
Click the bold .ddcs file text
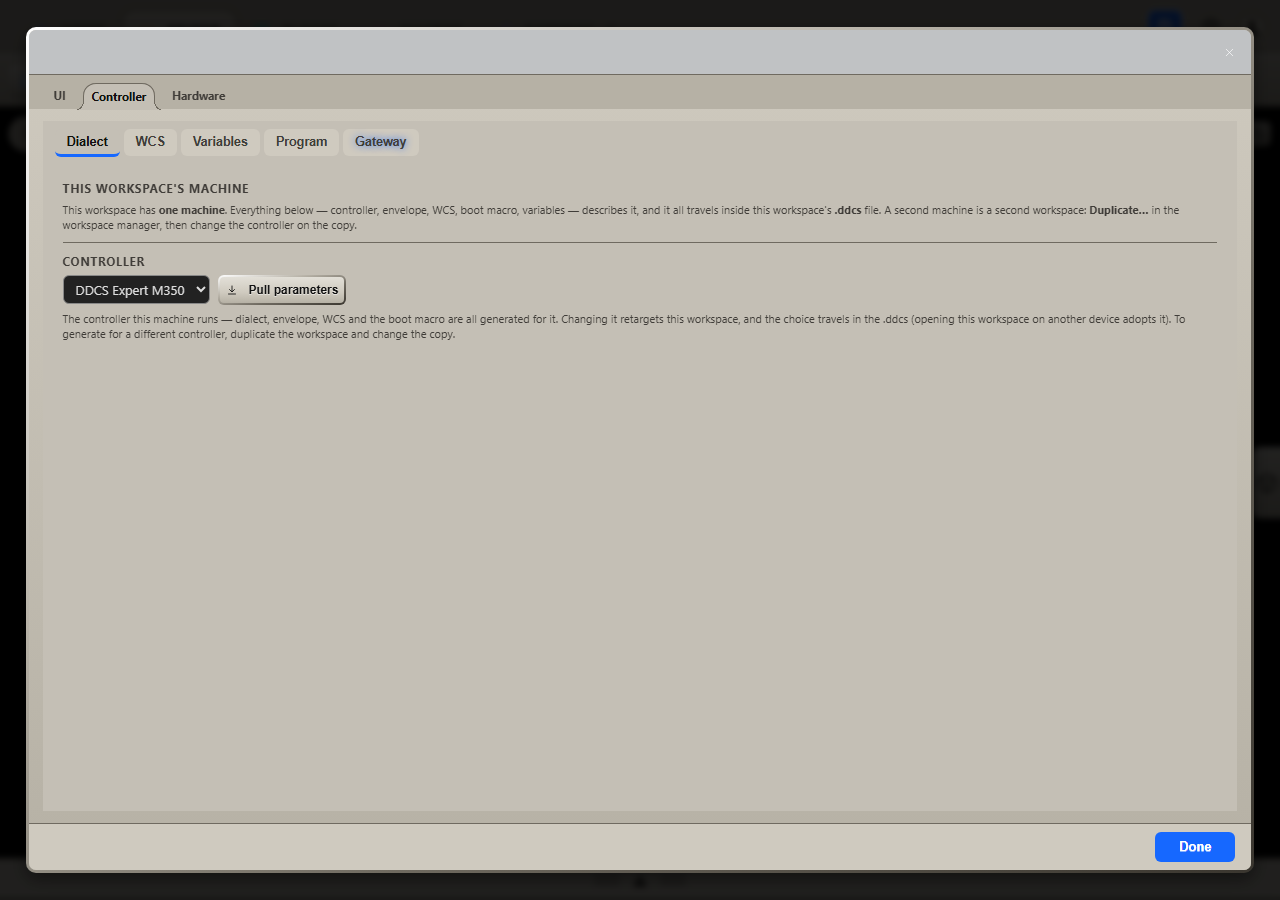coord(848,211)
